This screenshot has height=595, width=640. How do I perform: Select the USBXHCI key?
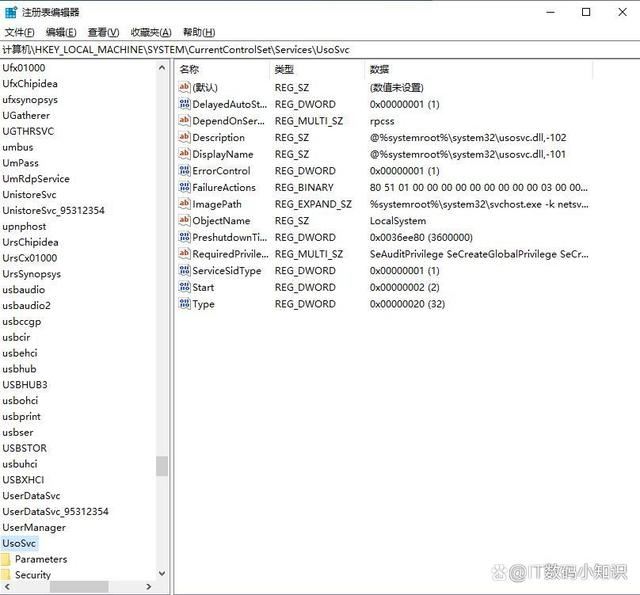23,480
